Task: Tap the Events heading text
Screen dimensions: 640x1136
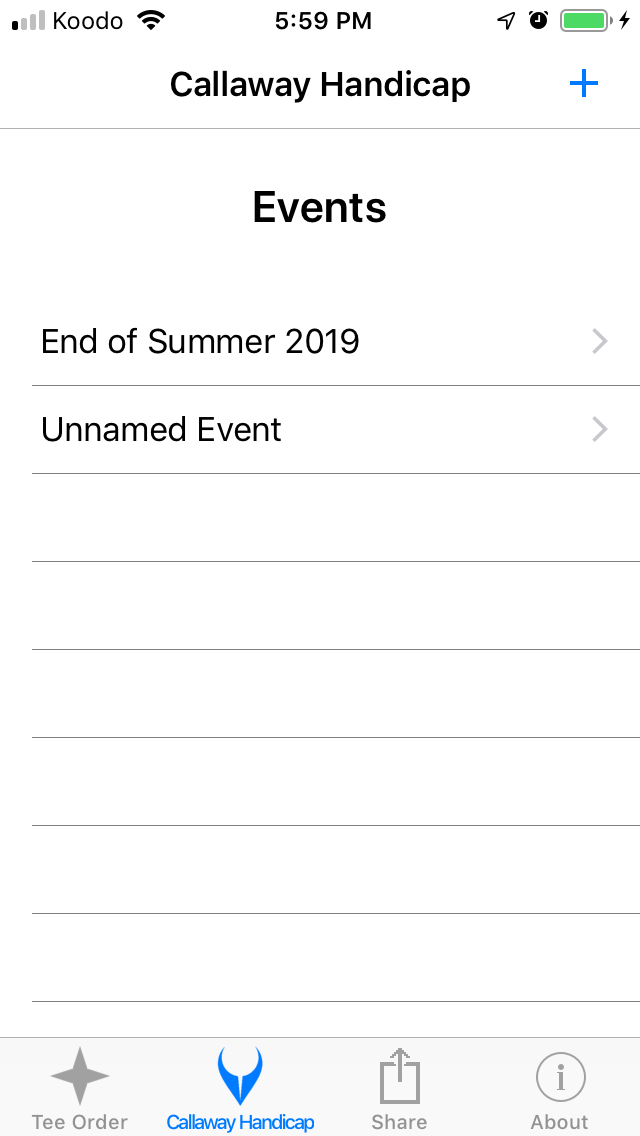Action: (x=319, y=207)
